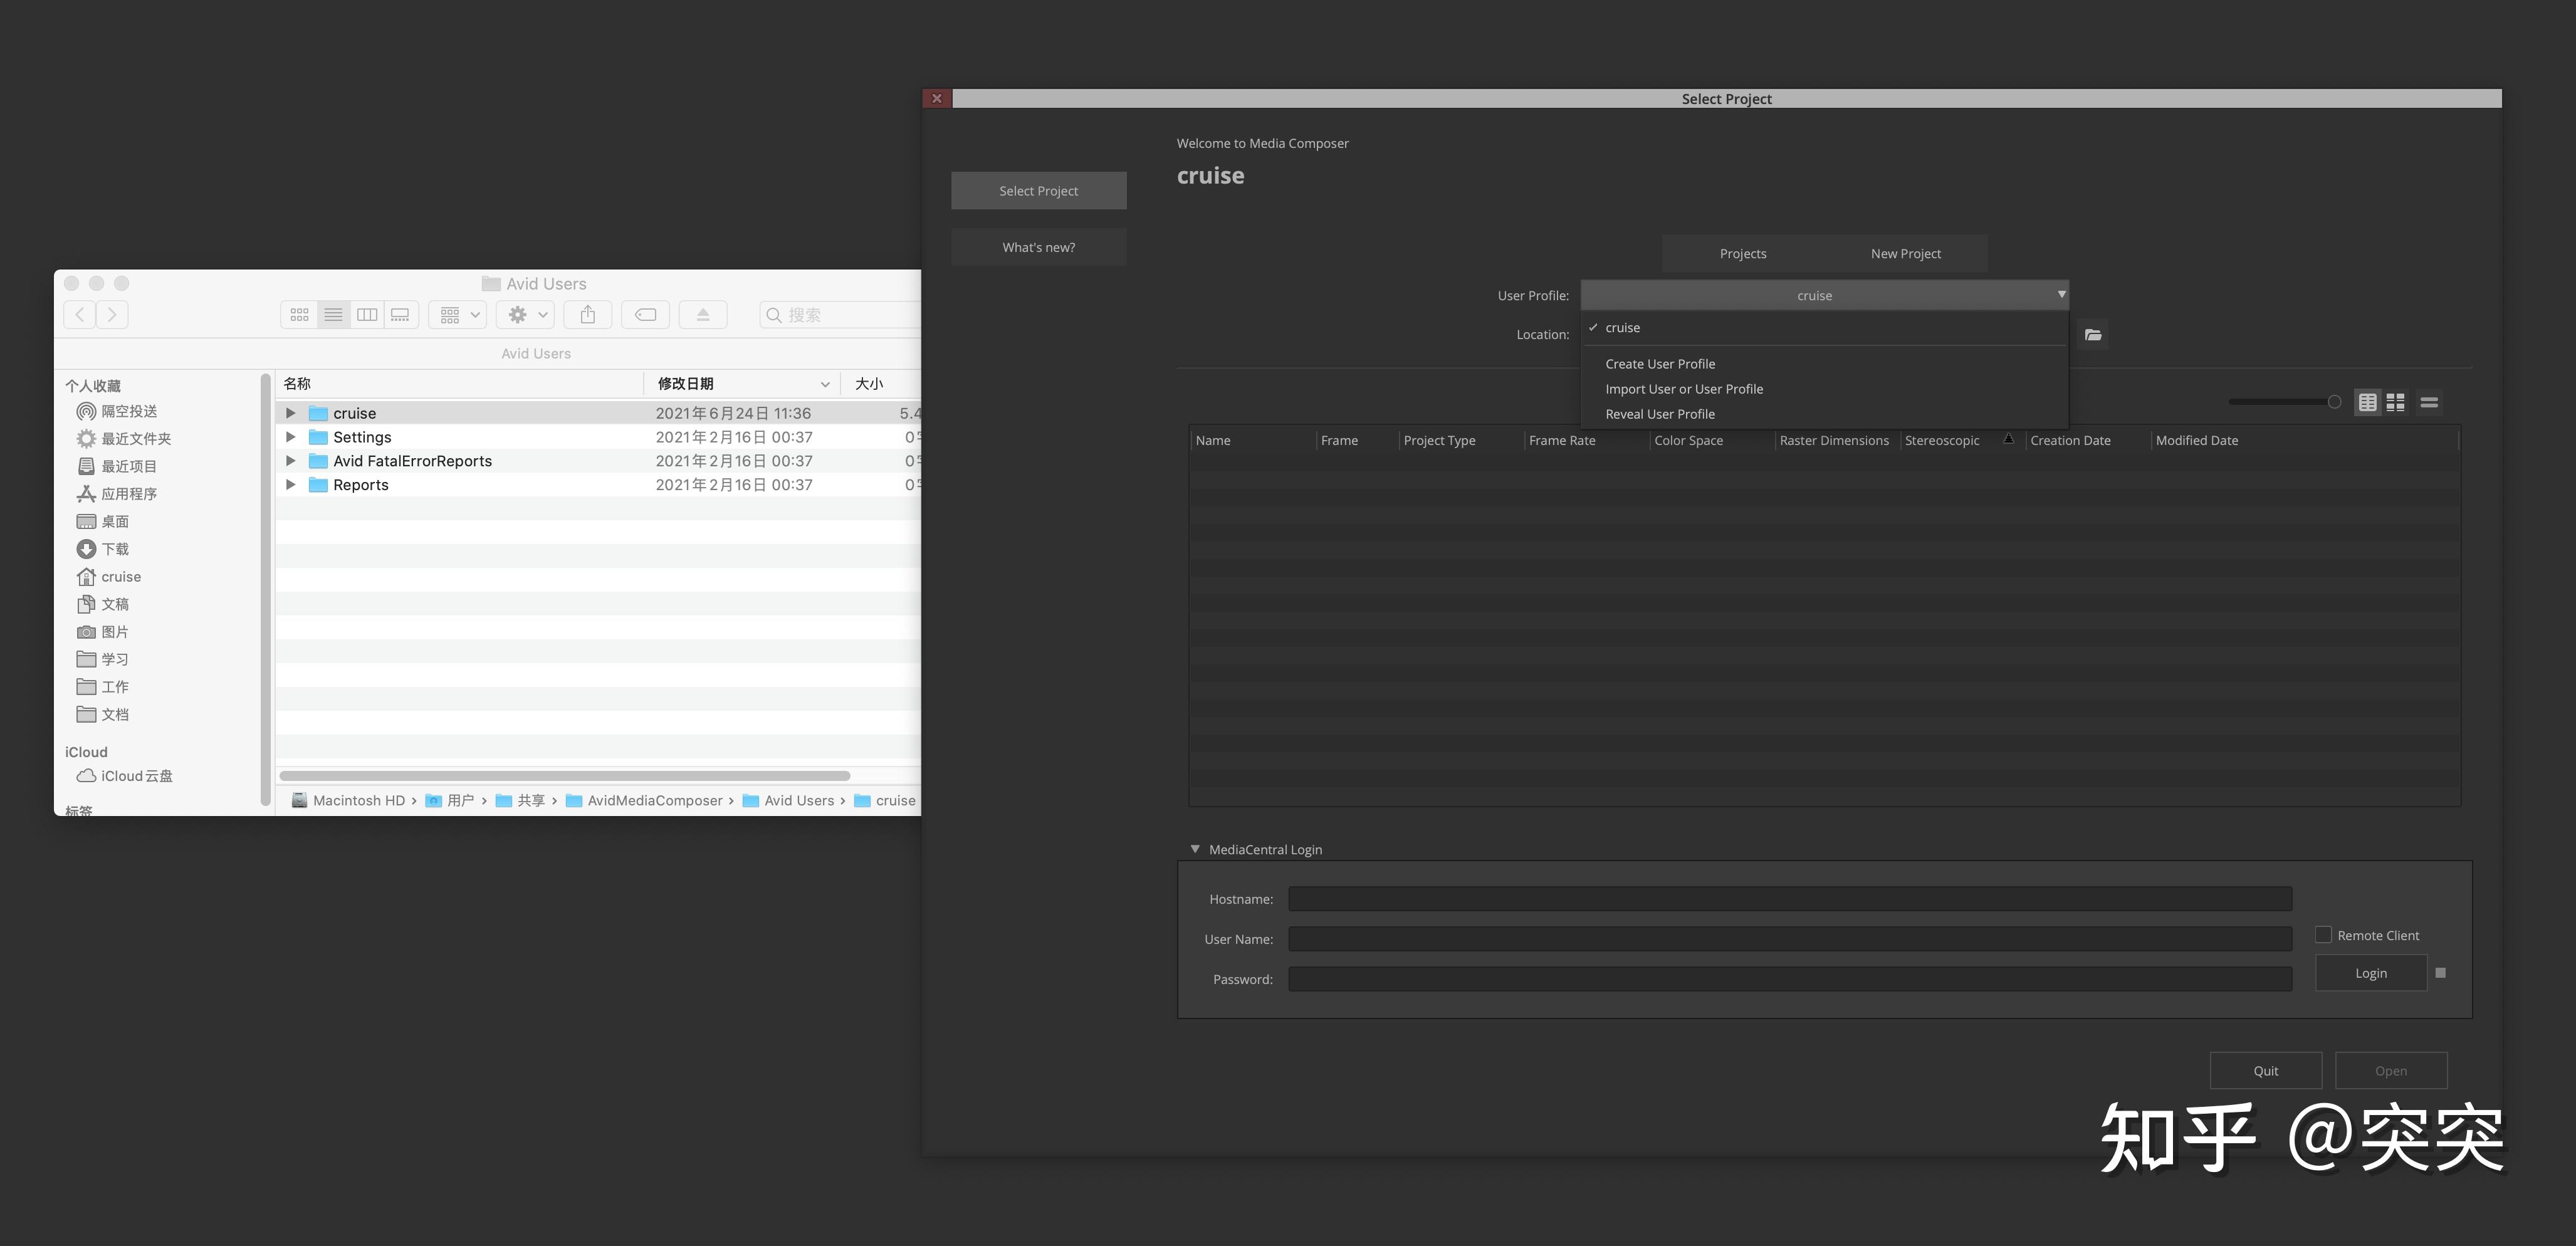The width and height of the screenshot is (2576, 1246).
Task: Click the browse location folder icon
Action: [x=2093, y=335]
